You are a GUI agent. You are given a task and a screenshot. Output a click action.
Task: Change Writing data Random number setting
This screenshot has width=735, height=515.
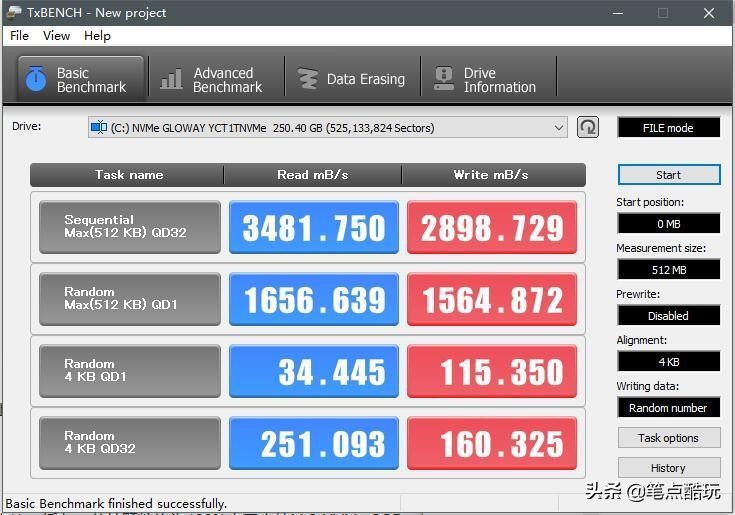coord(669,407)
